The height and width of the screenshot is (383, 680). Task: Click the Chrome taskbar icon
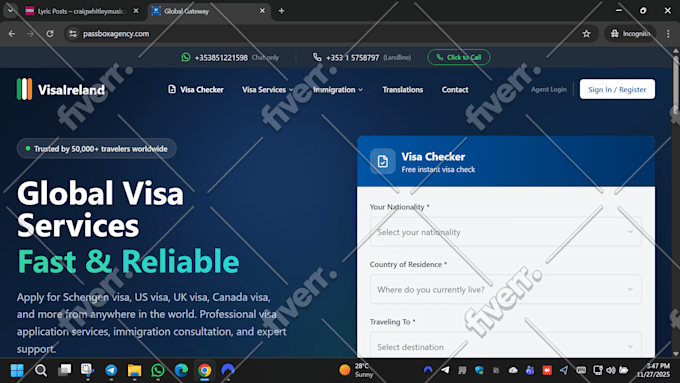click(205, 370)
